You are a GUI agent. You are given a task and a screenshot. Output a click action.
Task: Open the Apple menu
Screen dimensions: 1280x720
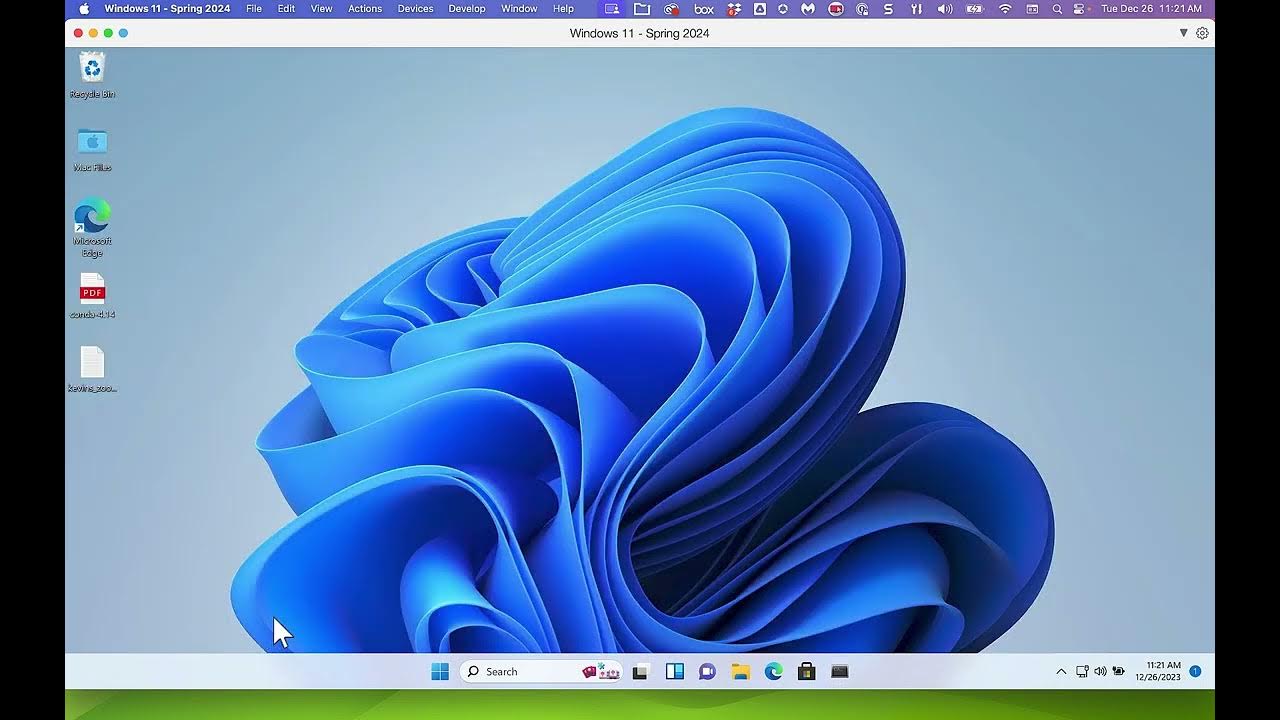[x=84, y=9]
